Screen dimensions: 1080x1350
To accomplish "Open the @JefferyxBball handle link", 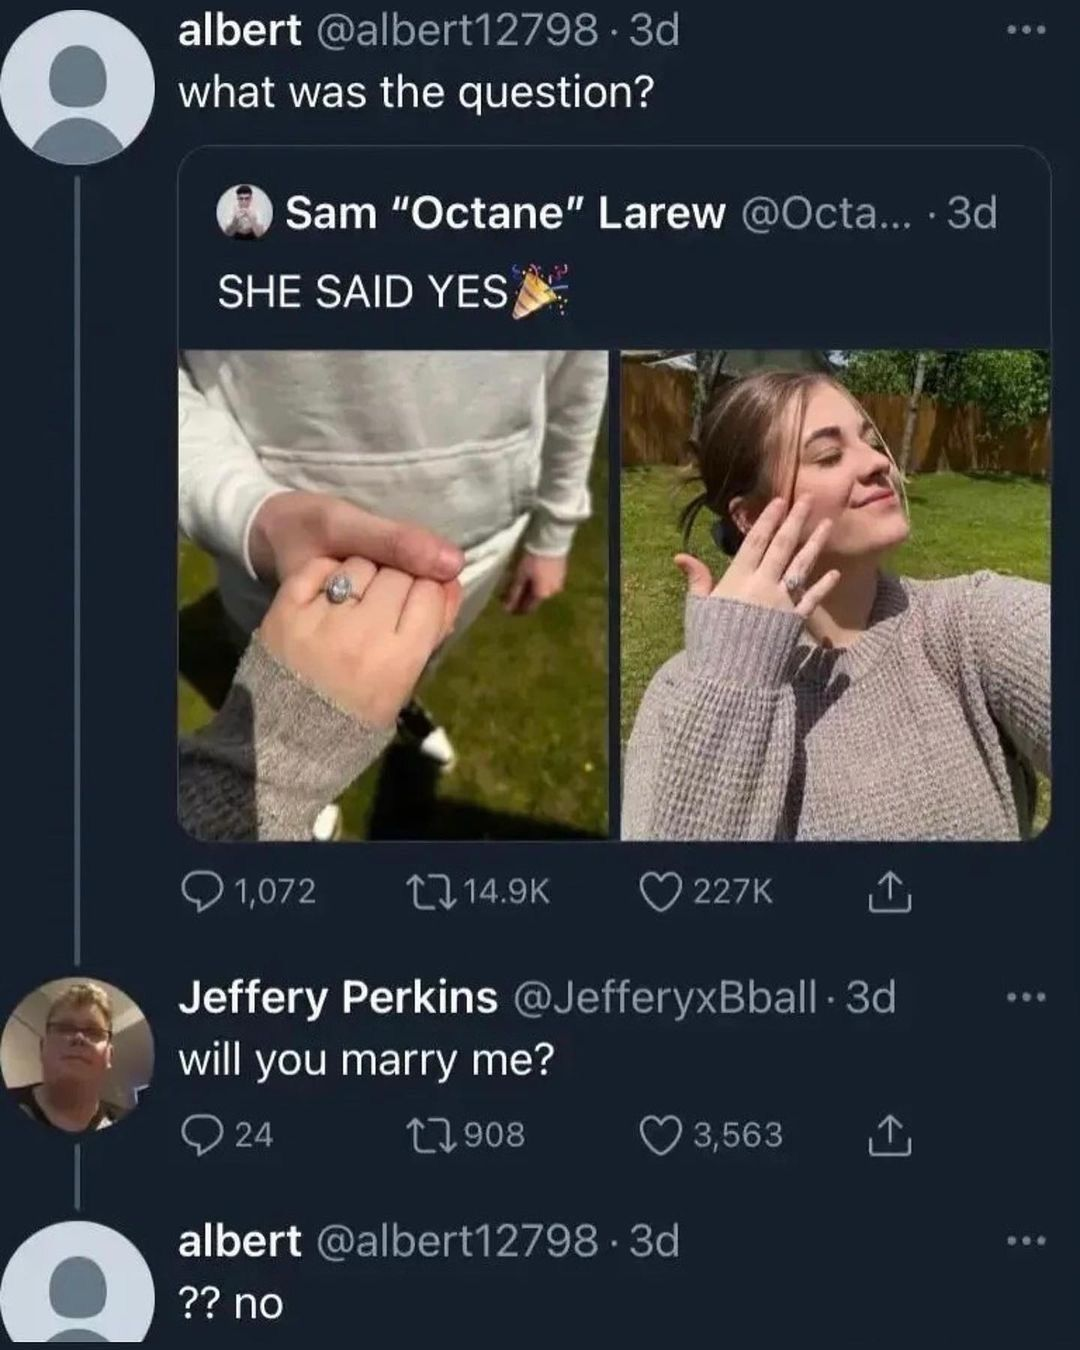I will 664,997.
